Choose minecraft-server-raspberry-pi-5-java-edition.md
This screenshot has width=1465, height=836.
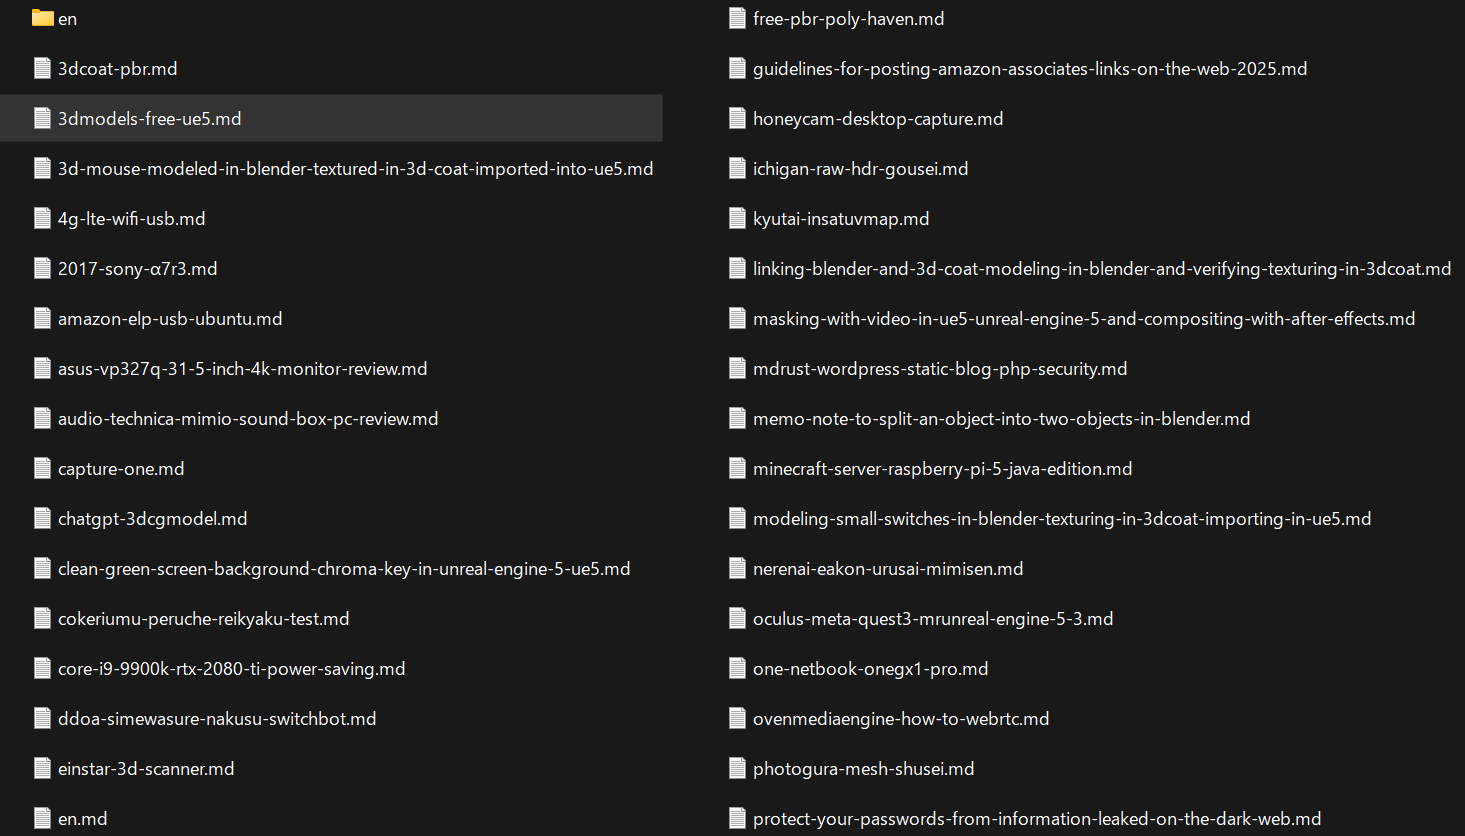[x=943, y=468]
